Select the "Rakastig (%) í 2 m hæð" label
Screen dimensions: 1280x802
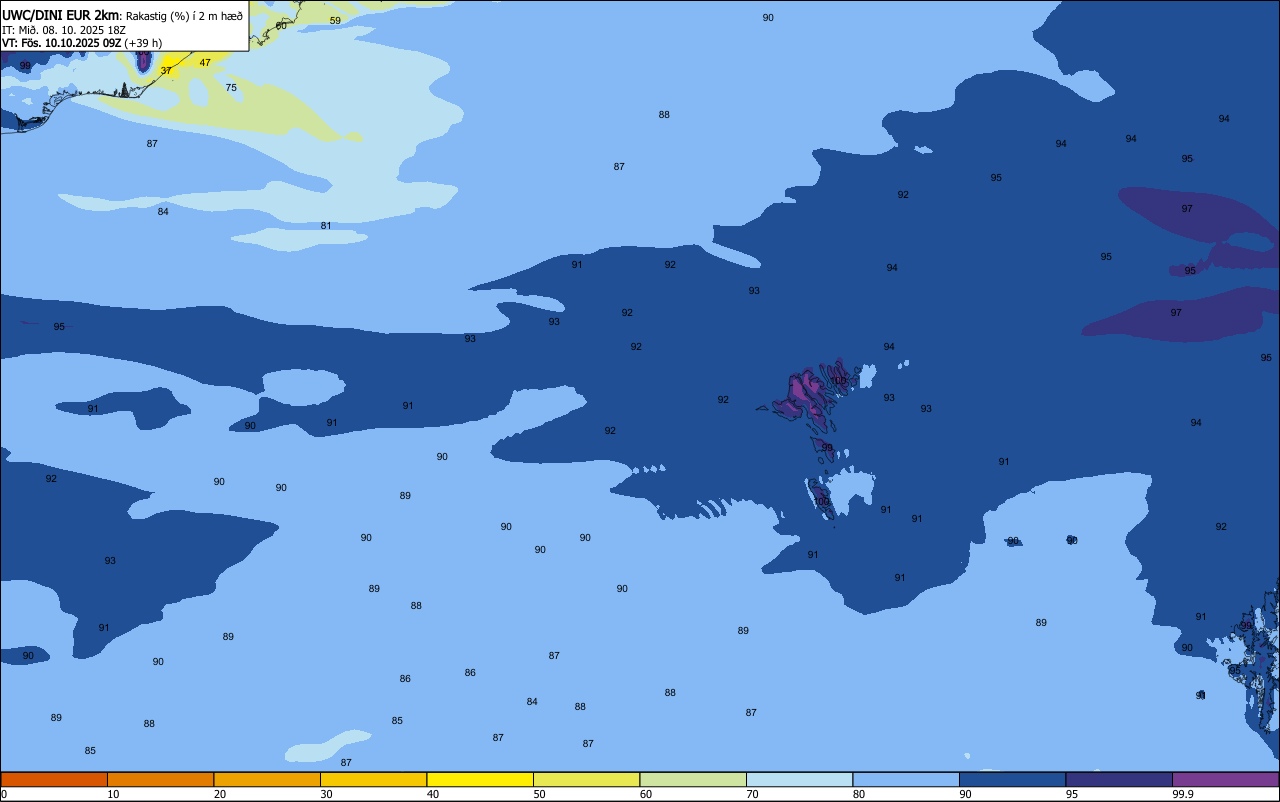point(184,16)
